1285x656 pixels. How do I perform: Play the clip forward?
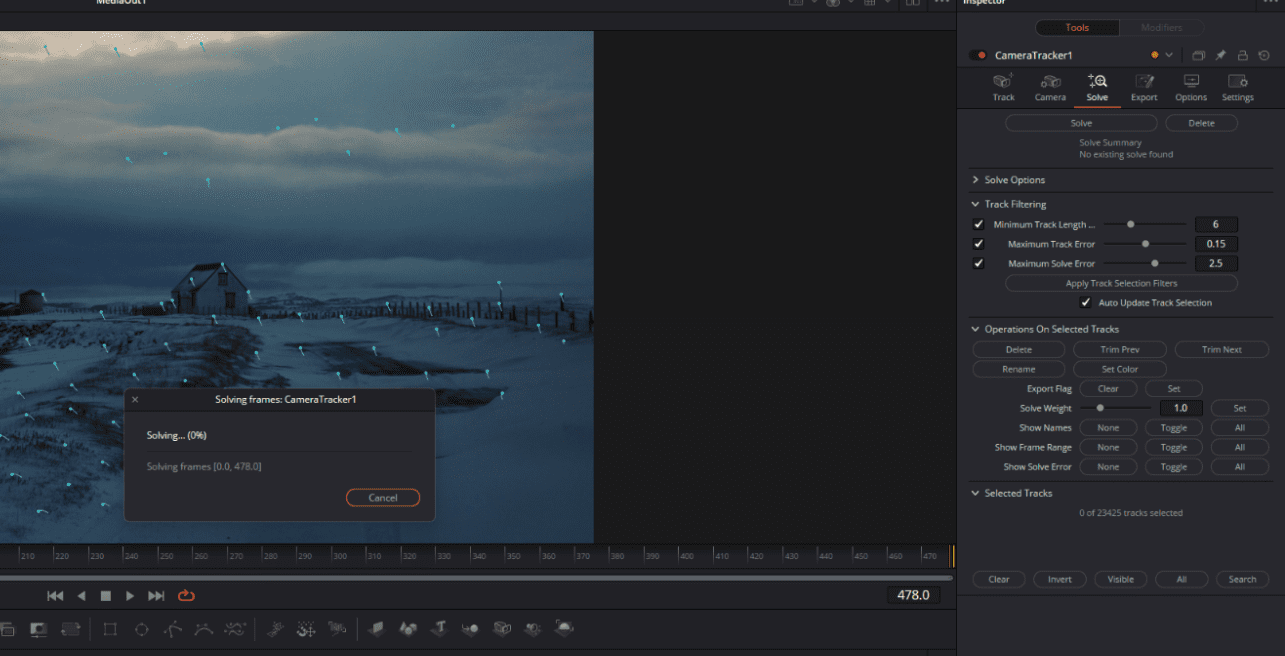point(130,596)
